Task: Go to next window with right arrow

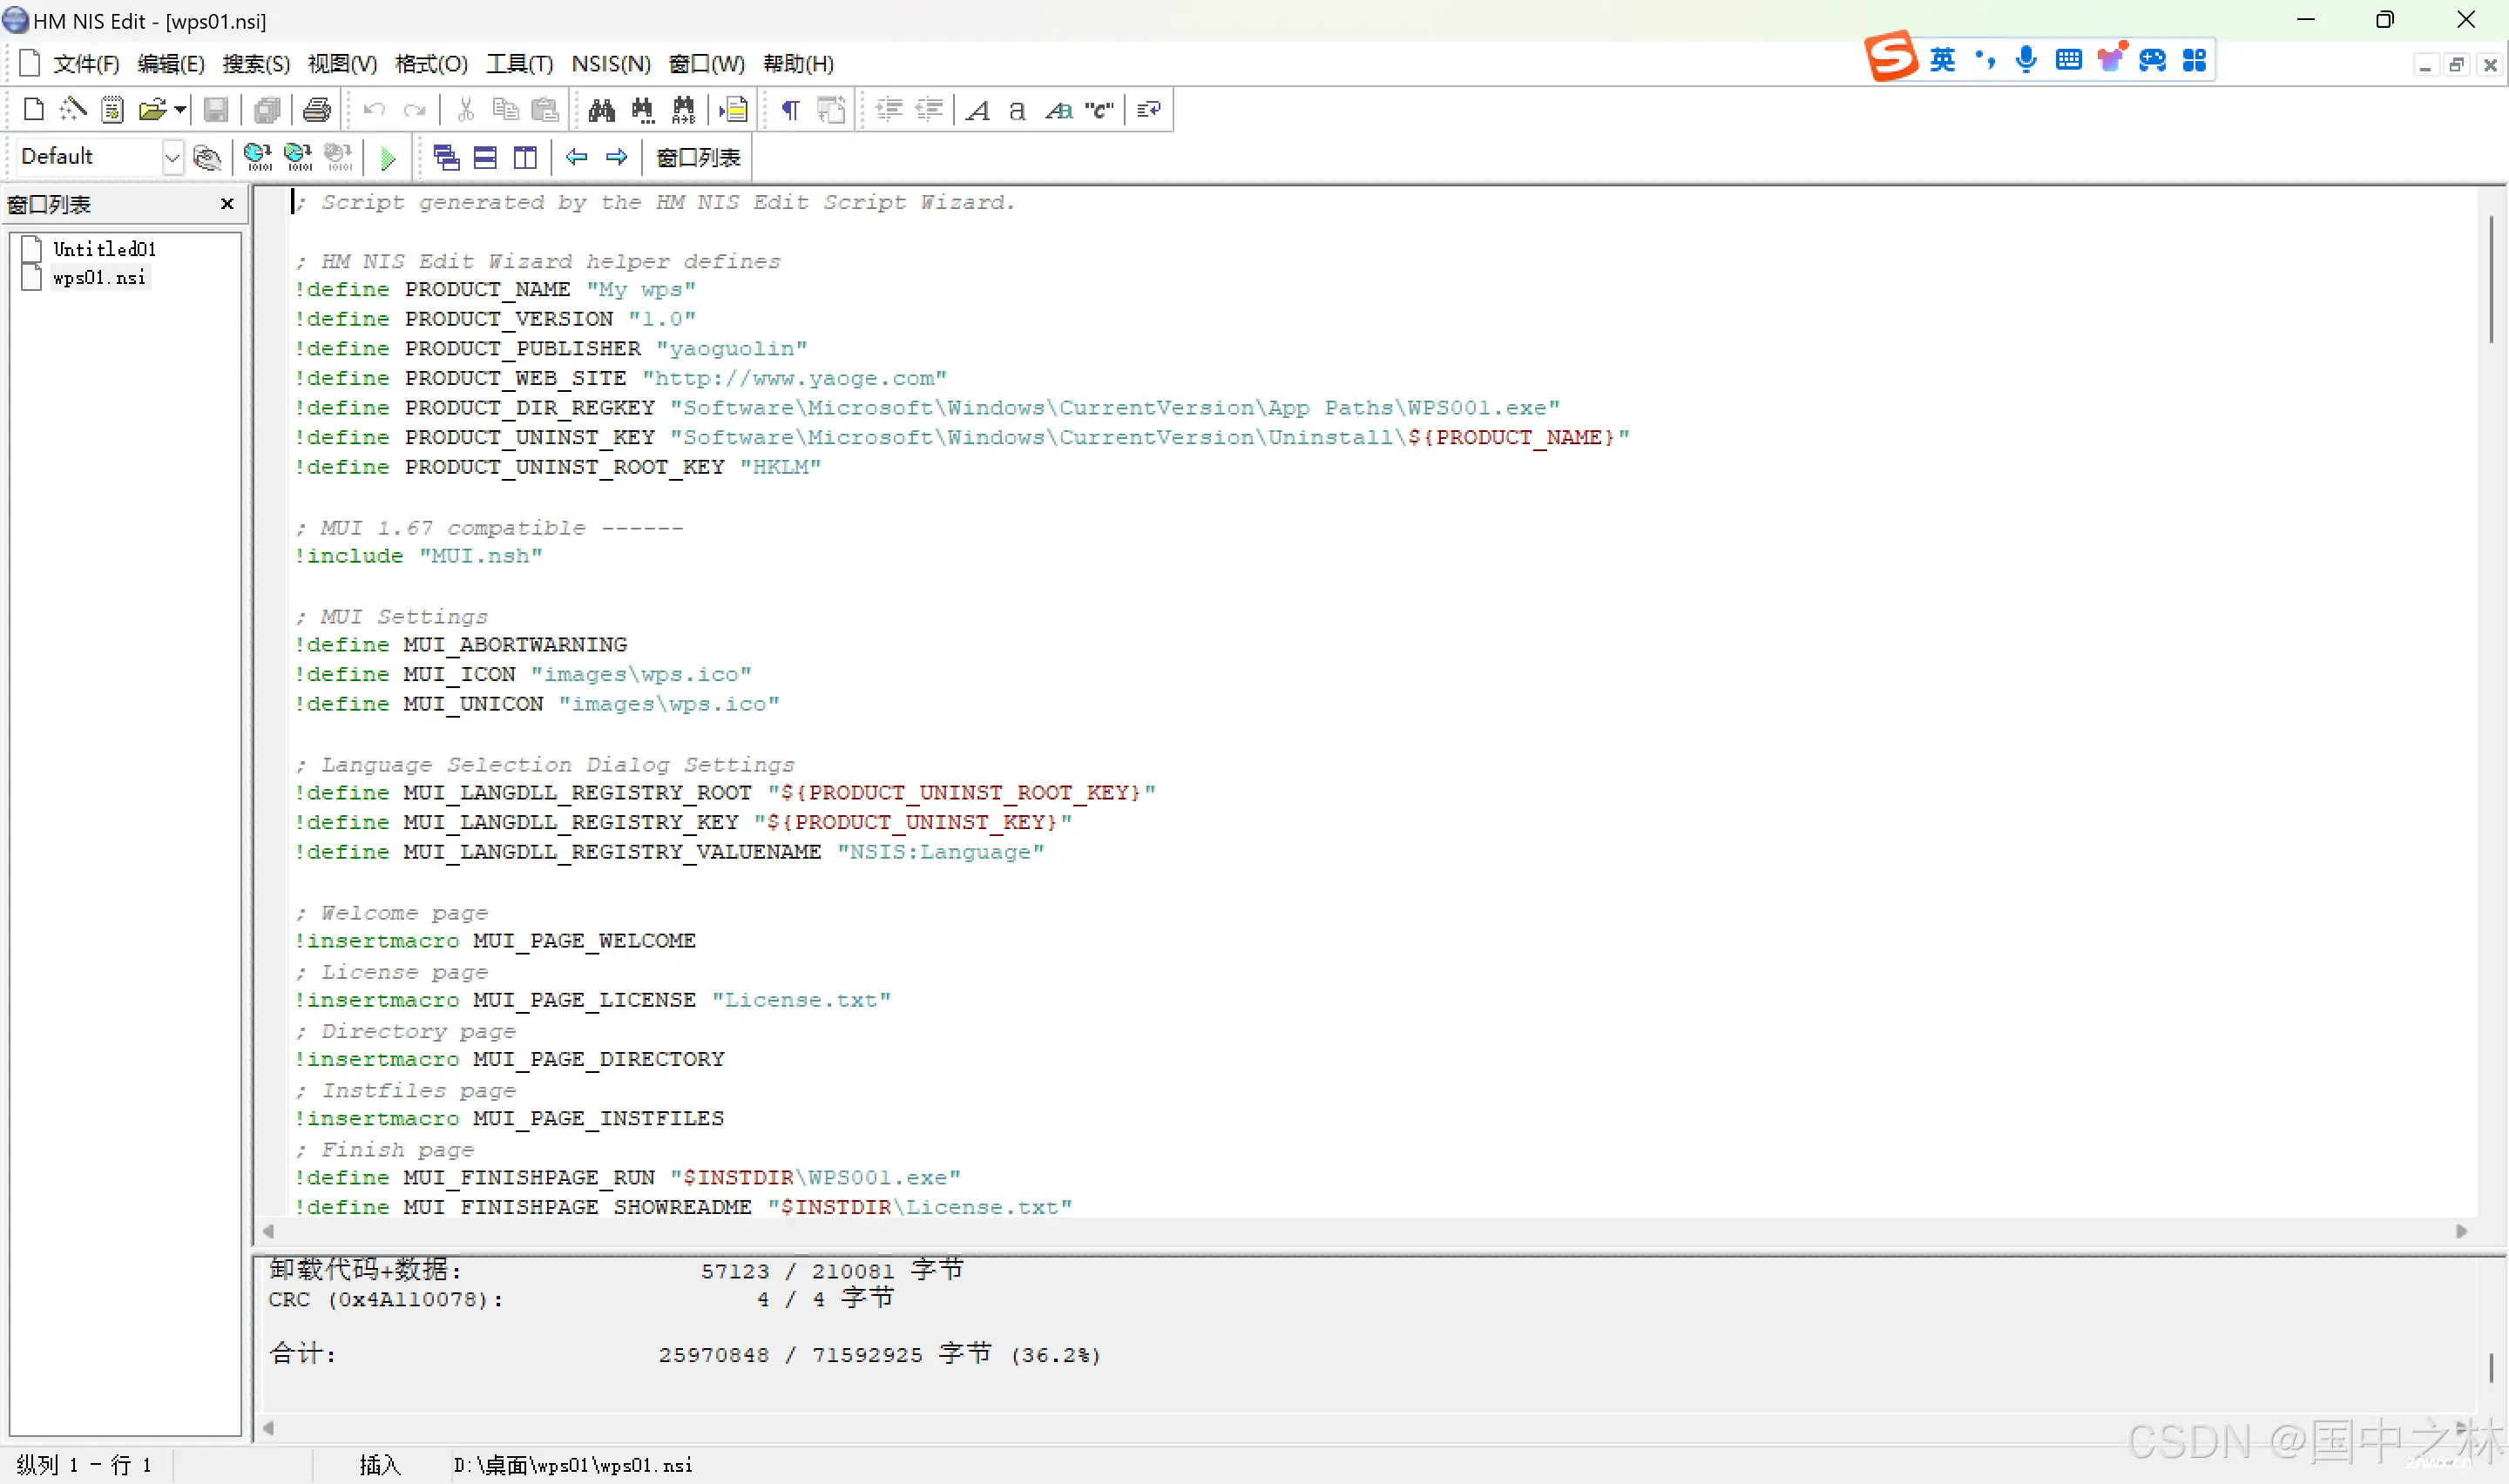Action: [x=616, y=157]
